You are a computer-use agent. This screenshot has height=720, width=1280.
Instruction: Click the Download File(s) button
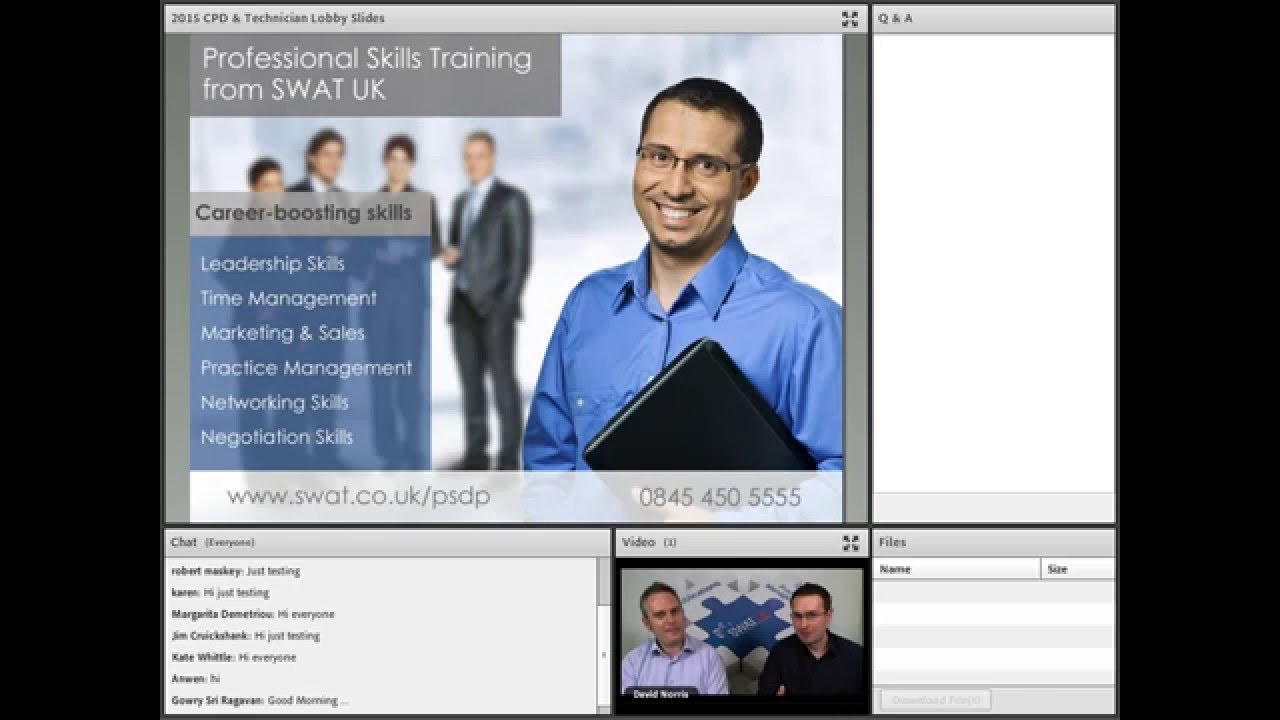tap(936, 699)
